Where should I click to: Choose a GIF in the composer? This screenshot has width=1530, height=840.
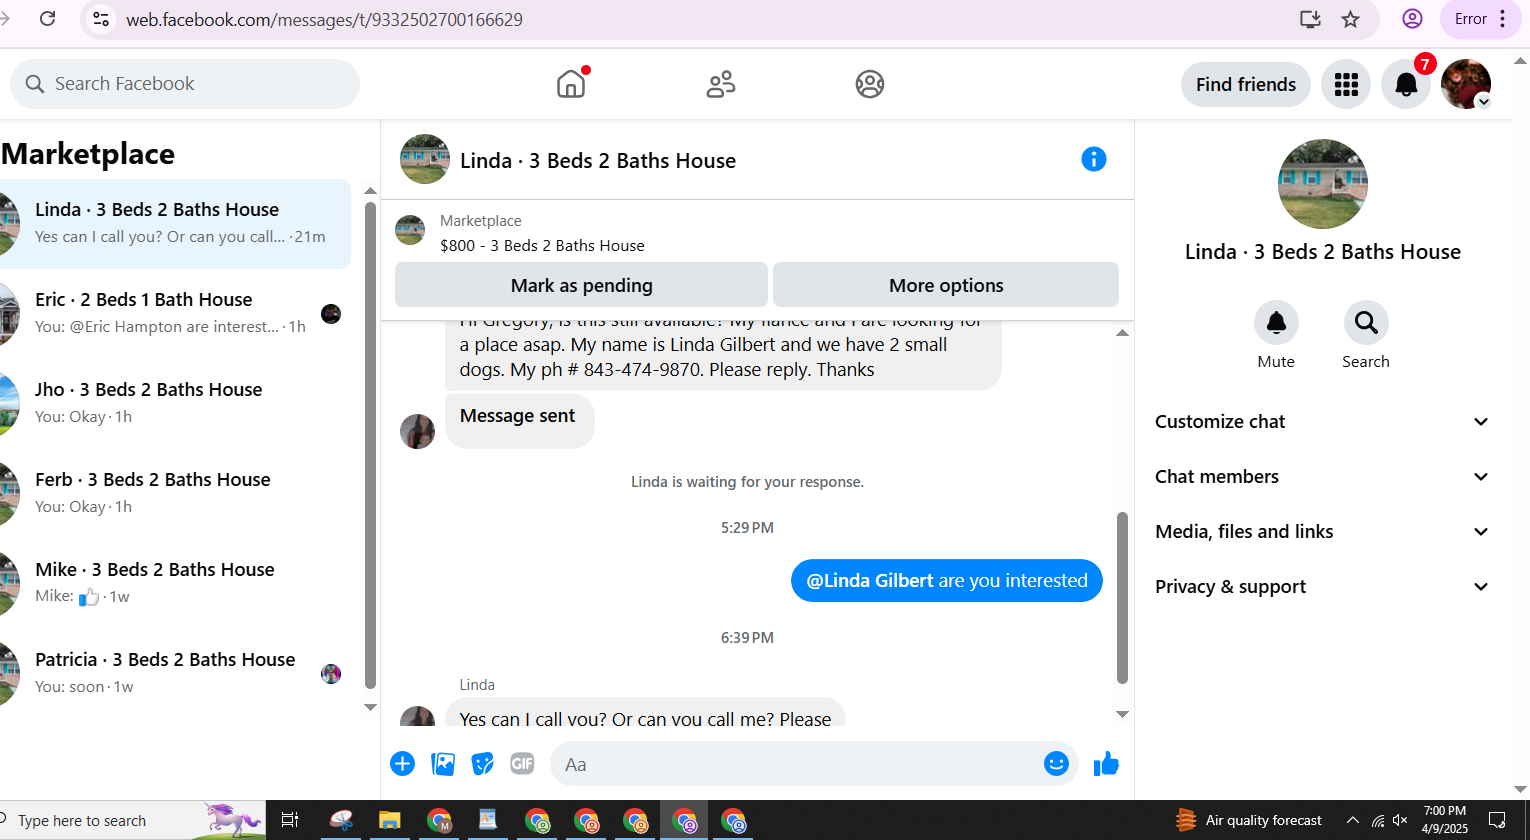(x=522, y=764)
